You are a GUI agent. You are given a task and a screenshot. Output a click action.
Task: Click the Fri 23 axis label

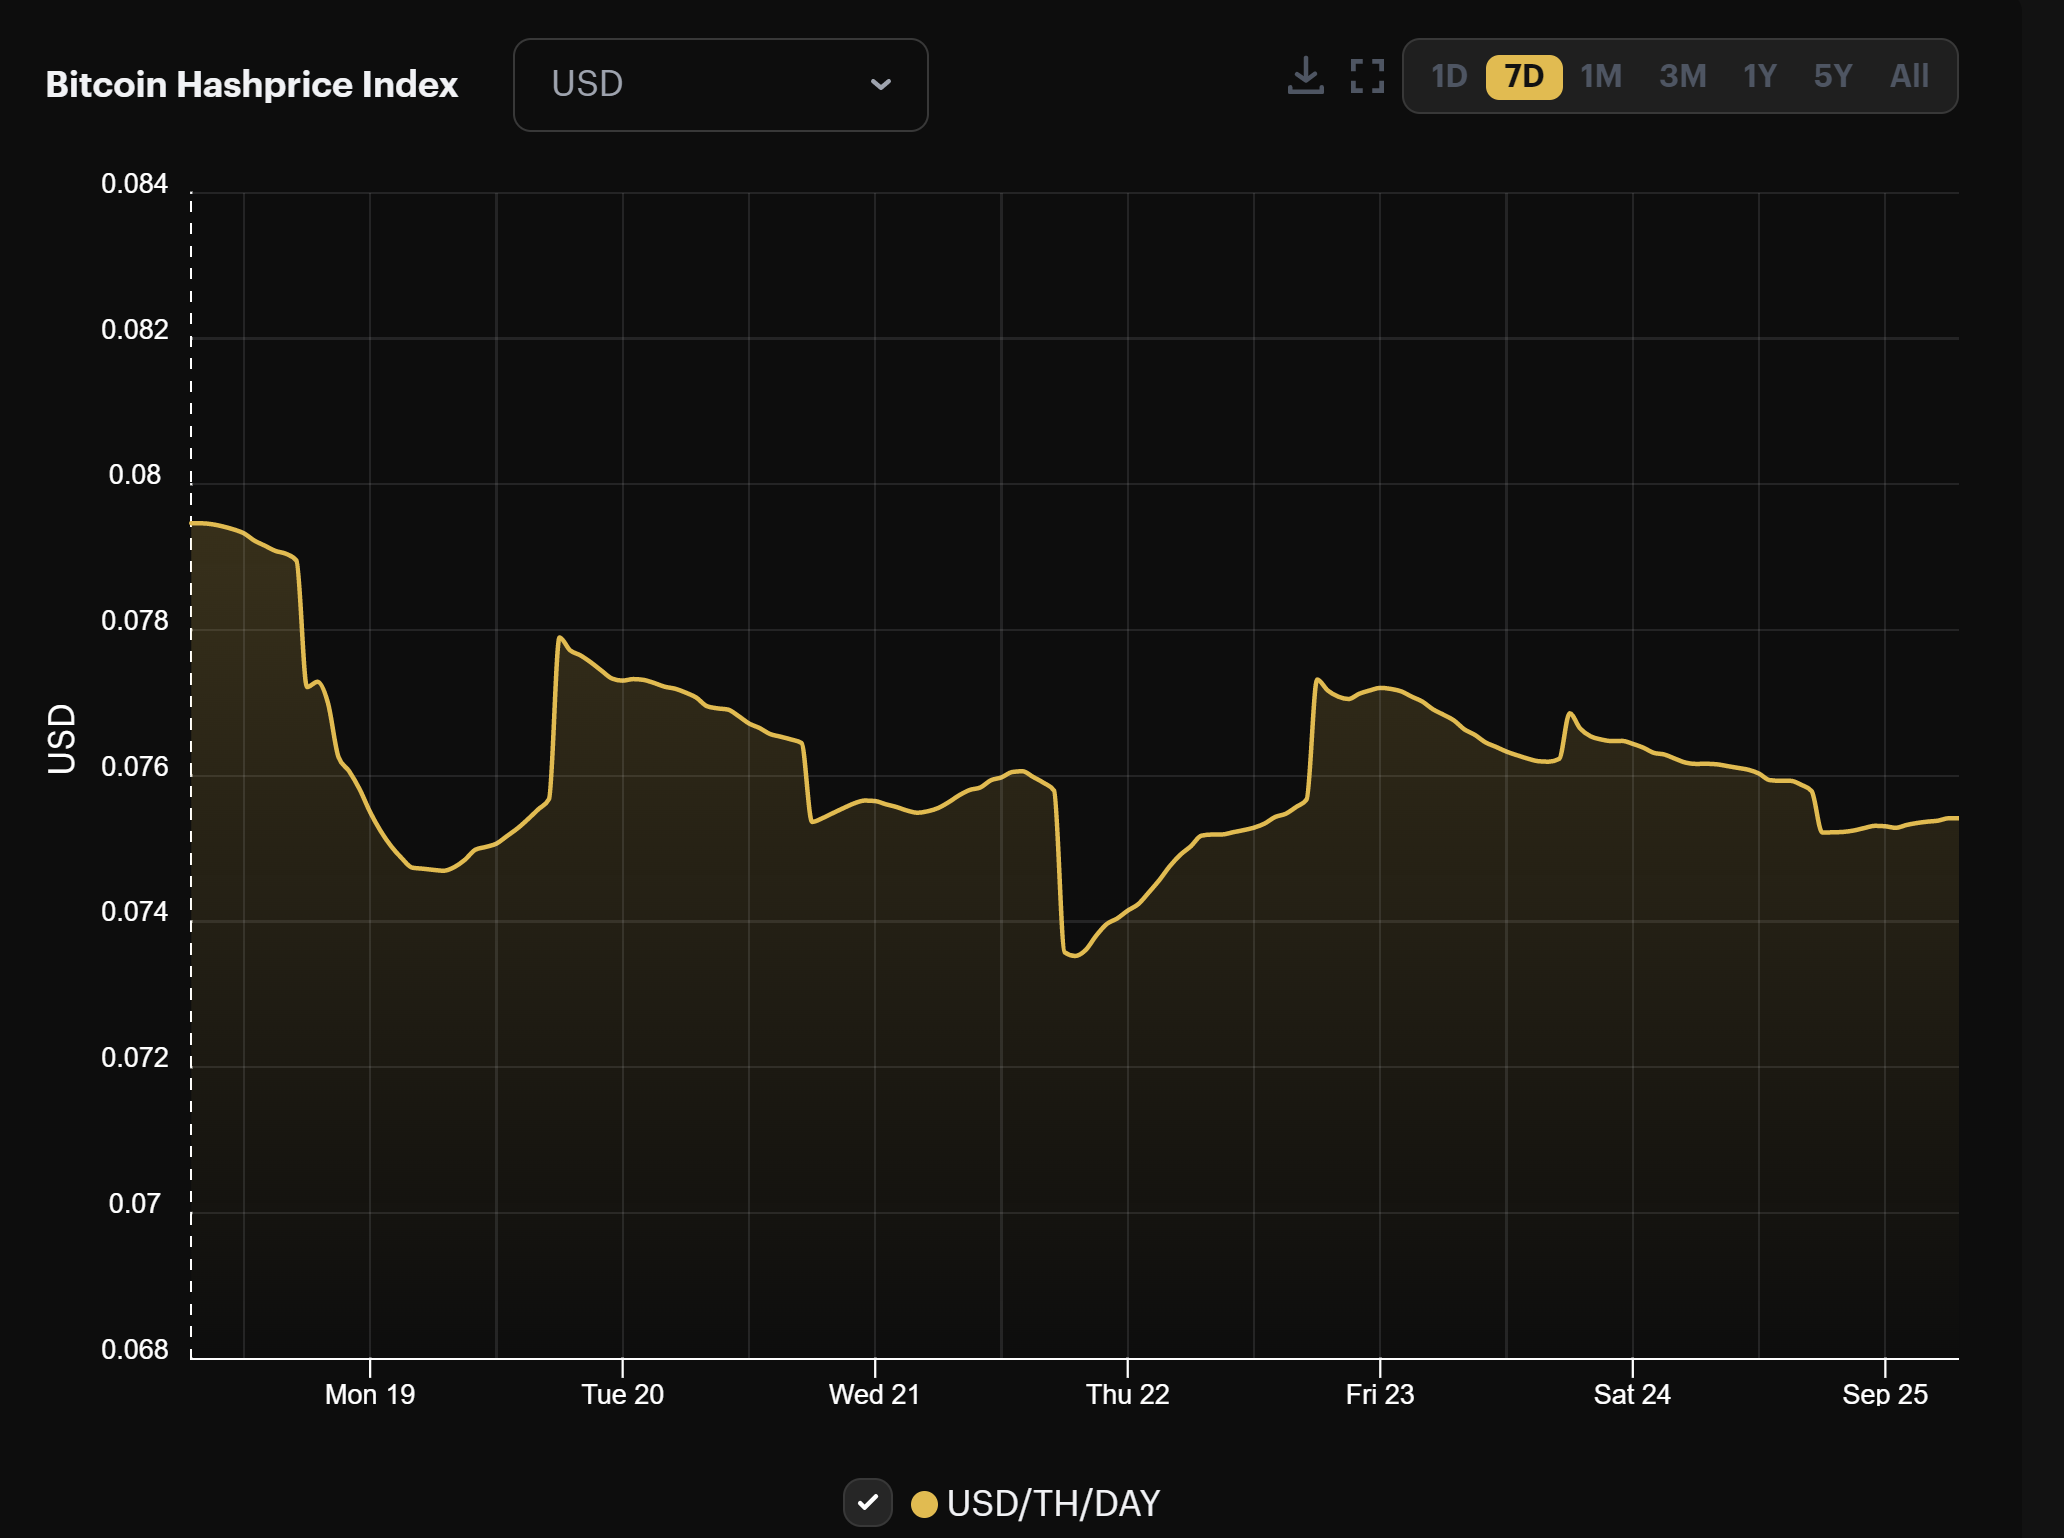1380,1394
